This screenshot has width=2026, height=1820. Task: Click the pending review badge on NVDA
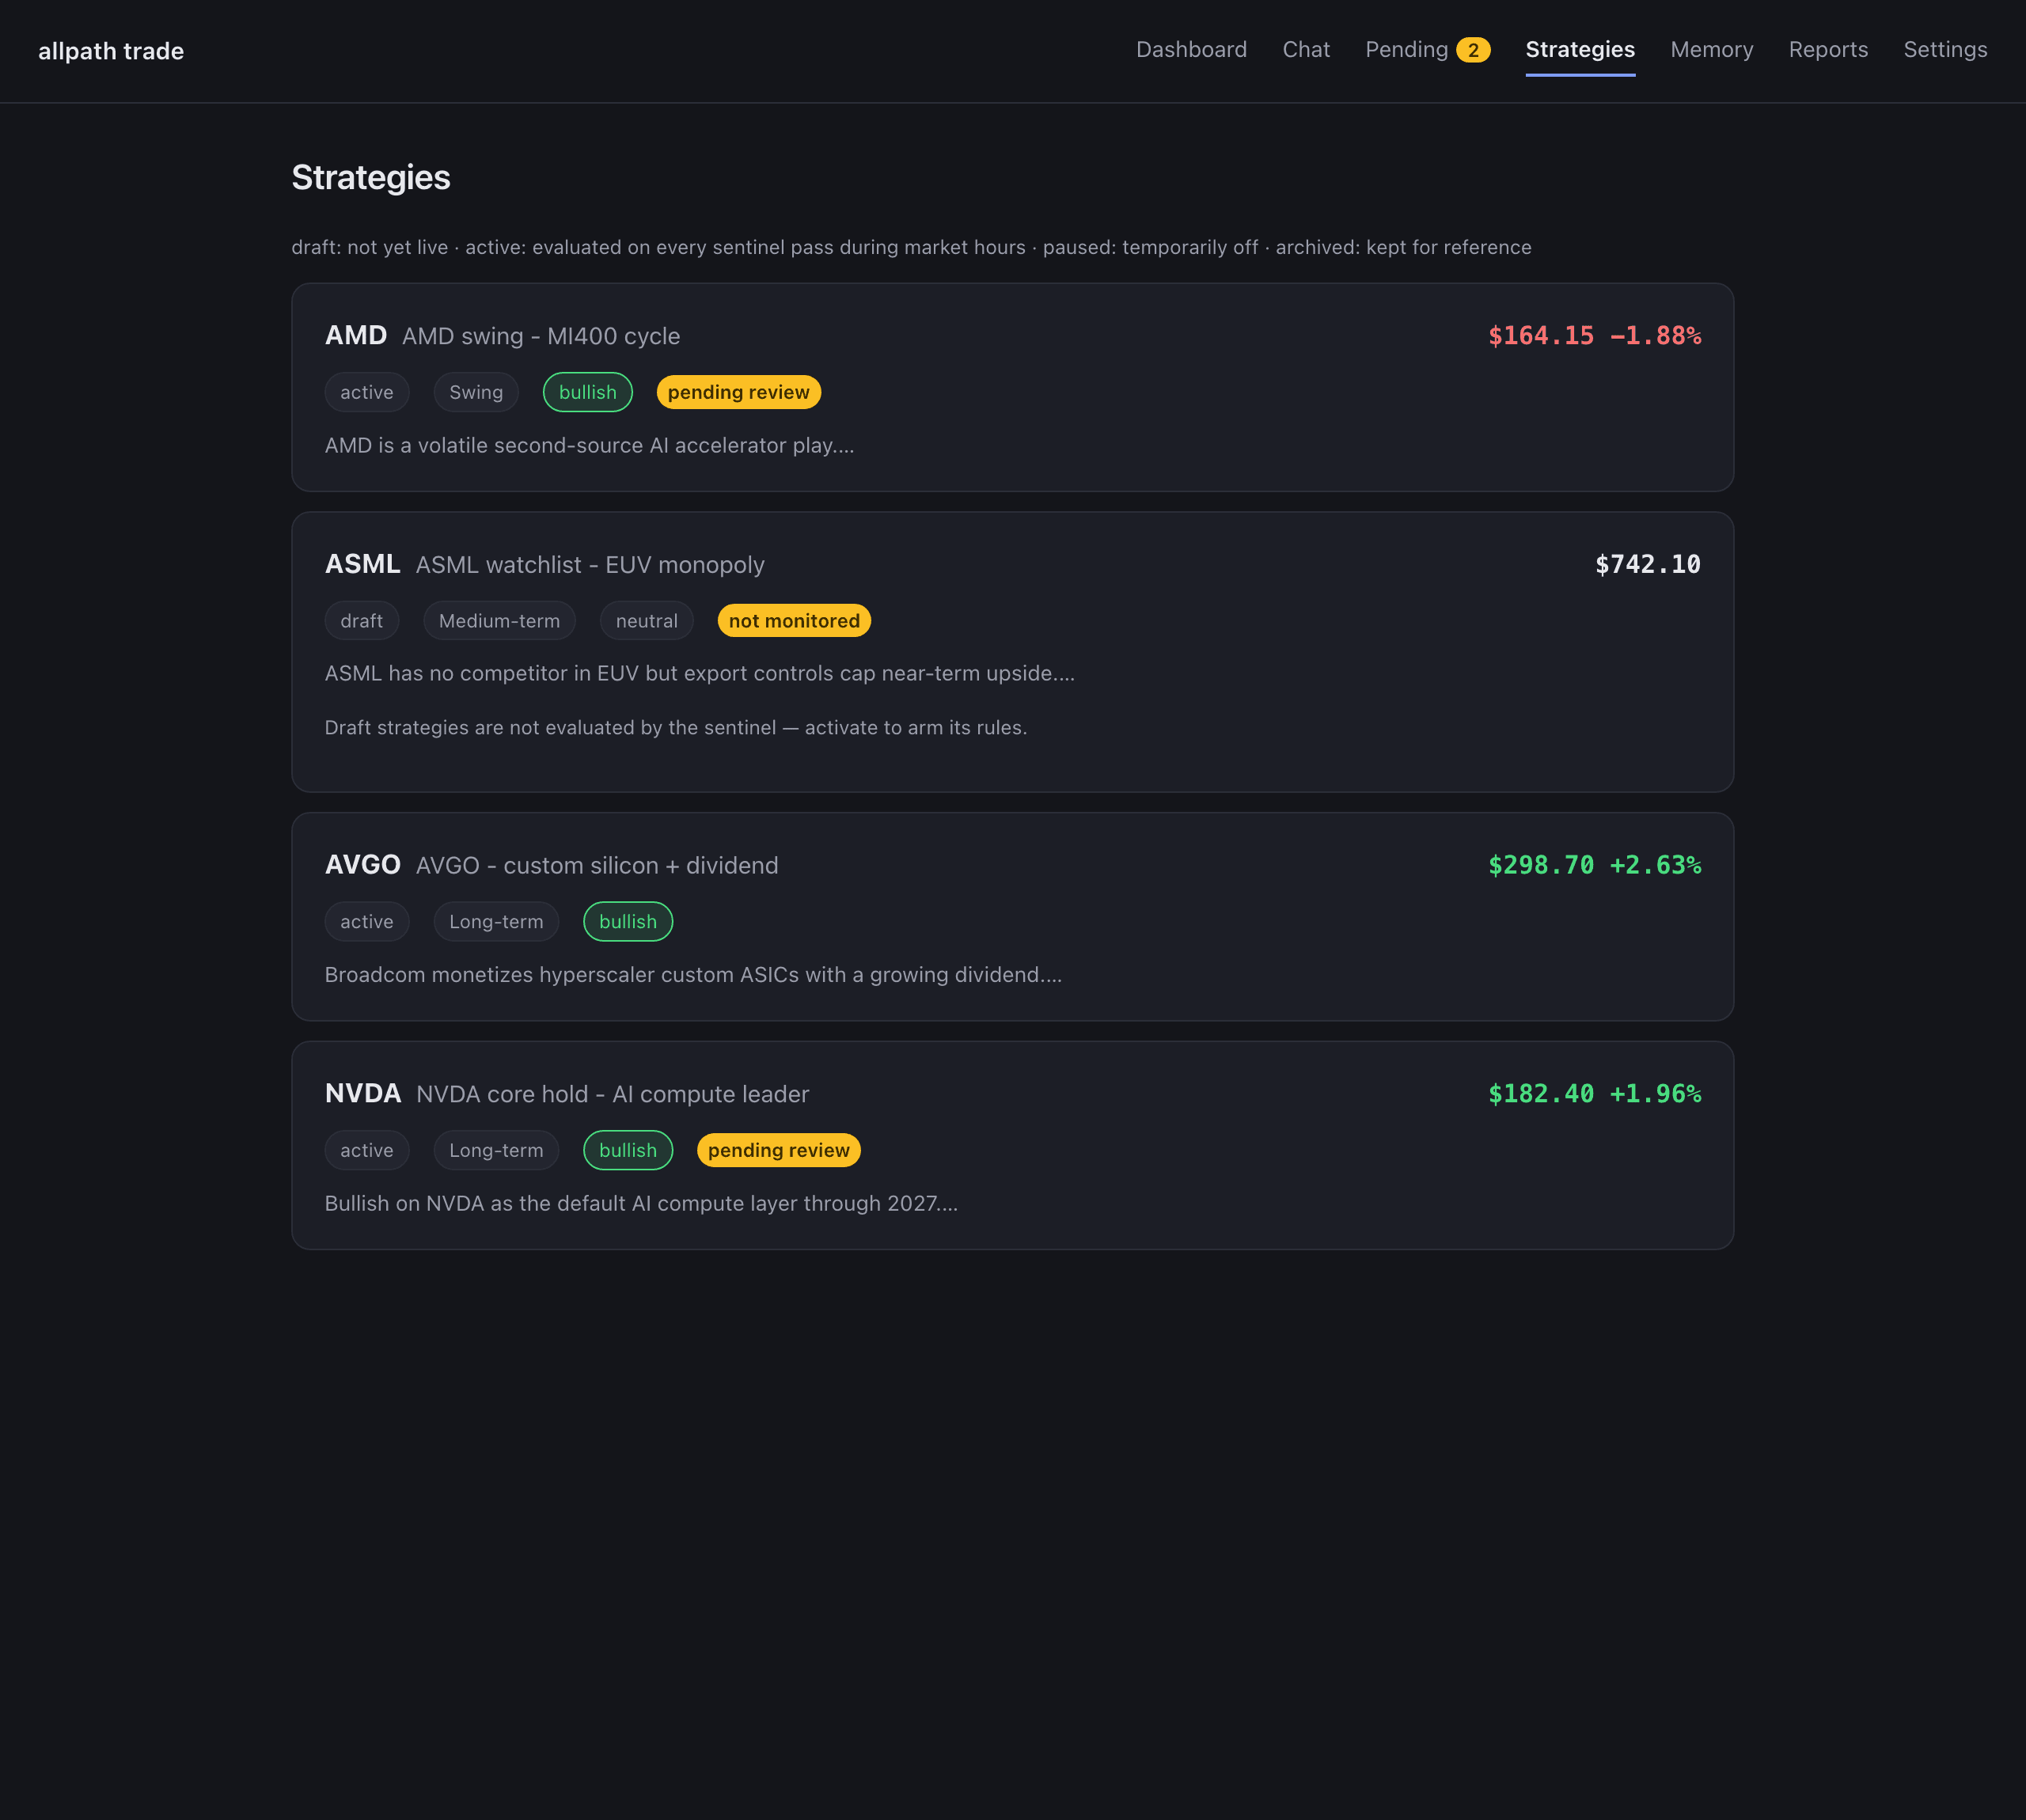778,1151
